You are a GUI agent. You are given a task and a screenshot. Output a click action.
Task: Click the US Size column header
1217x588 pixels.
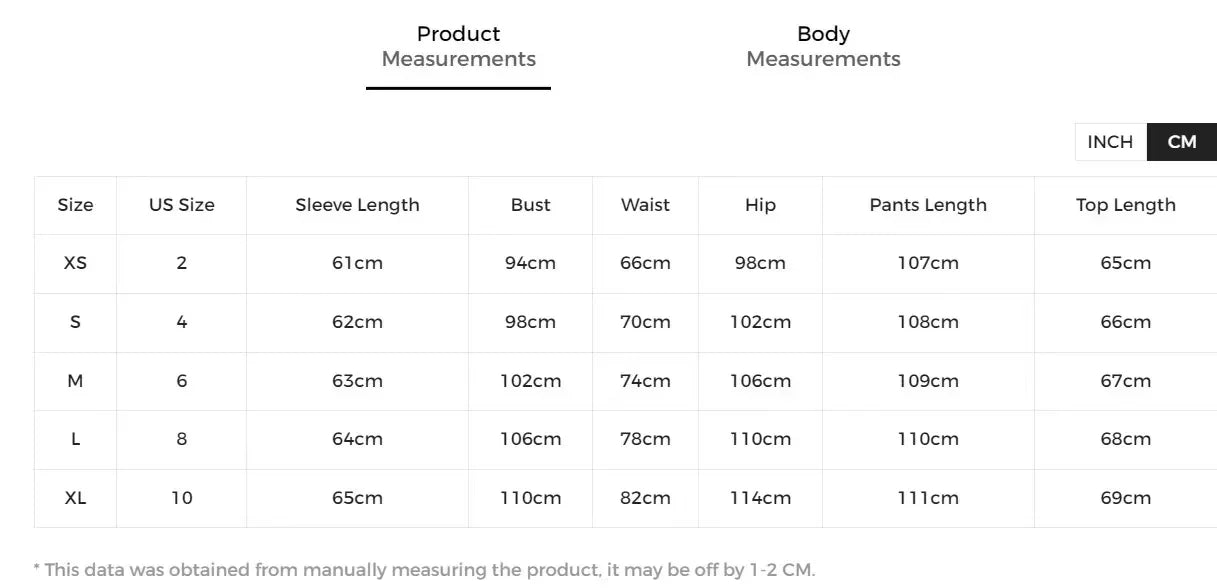click(181, 205)
